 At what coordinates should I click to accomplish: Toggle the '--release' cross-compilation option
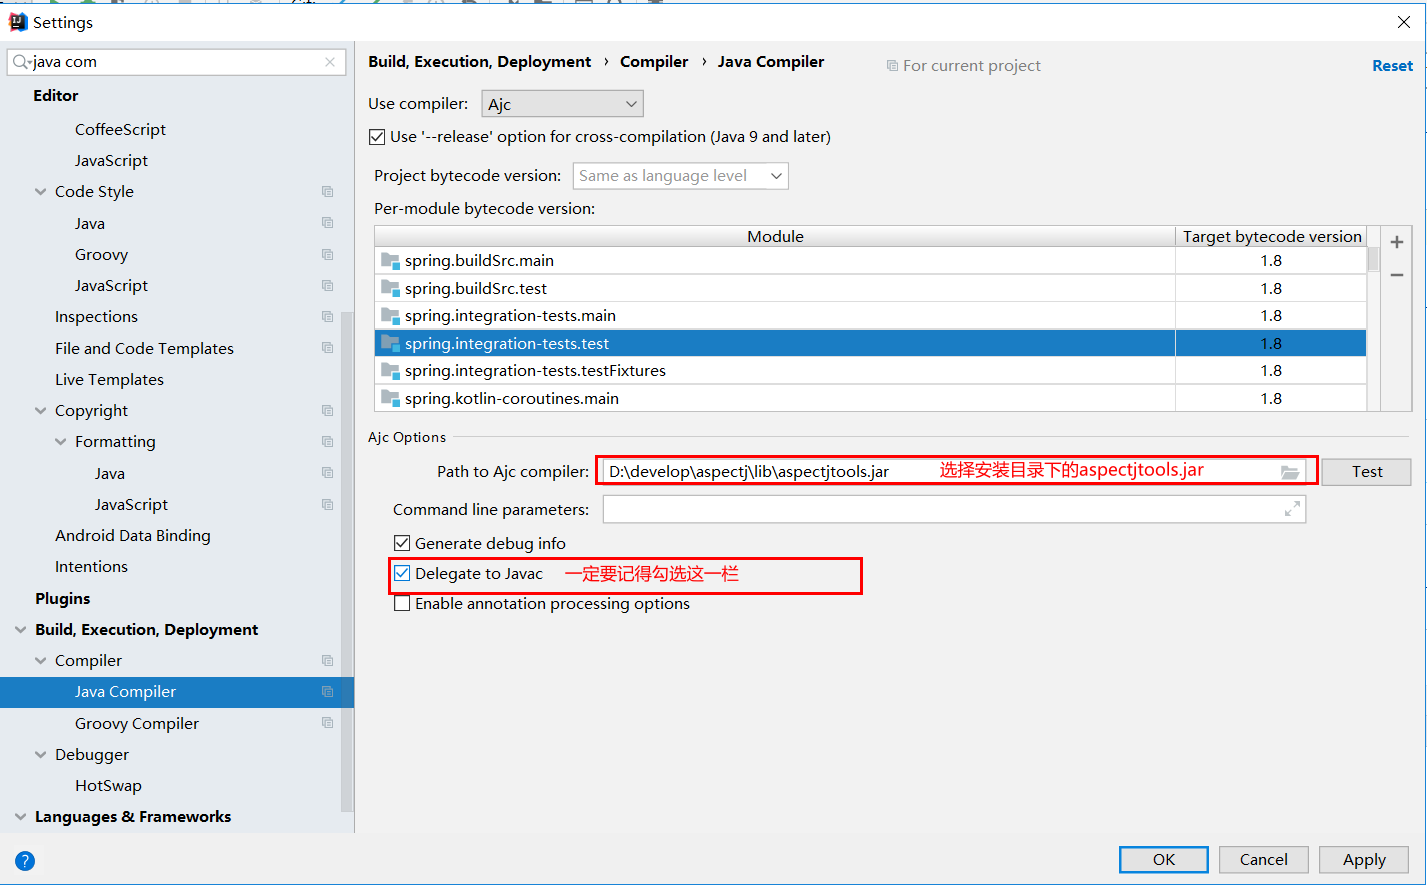click(x=377, y=137)
